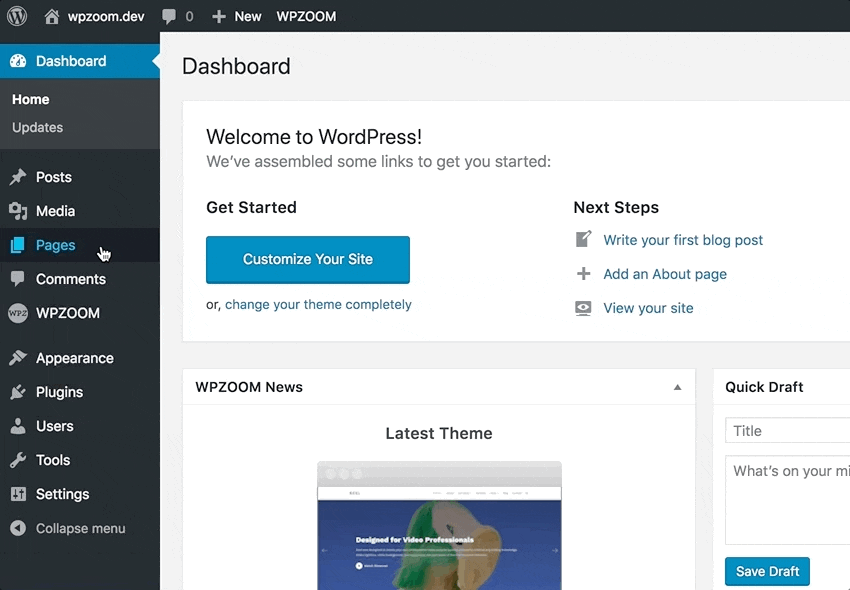This screenshot has height=590, width=850.
Task: Click the Collapse menu arrow icon
Action: 18,528
